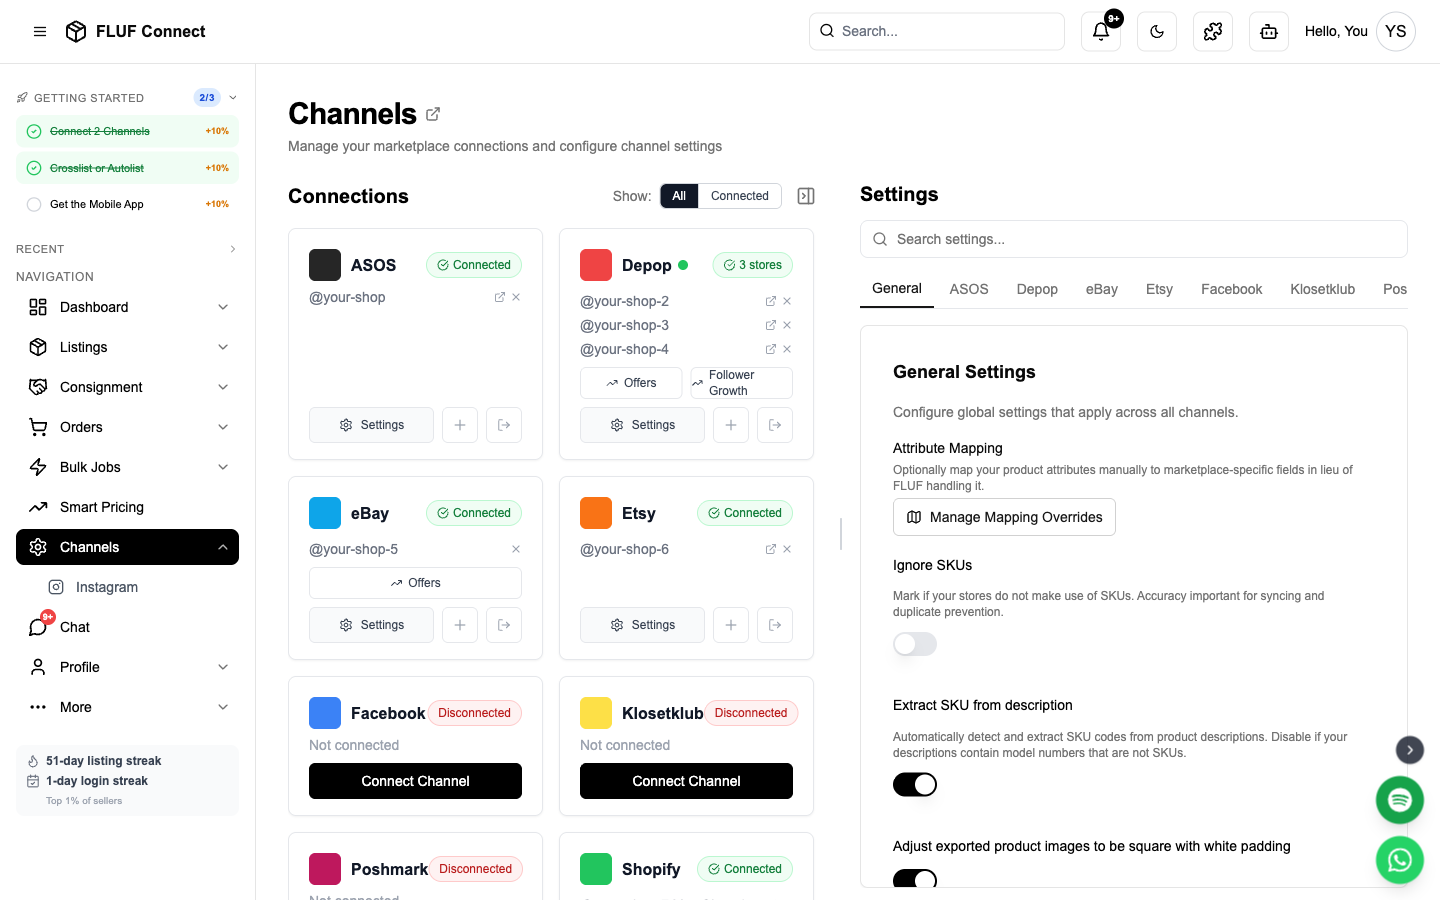Viewport: 1440px width, 900px height.
Task: Click the Crosslist or Autolist completed task
Action: 127,168
